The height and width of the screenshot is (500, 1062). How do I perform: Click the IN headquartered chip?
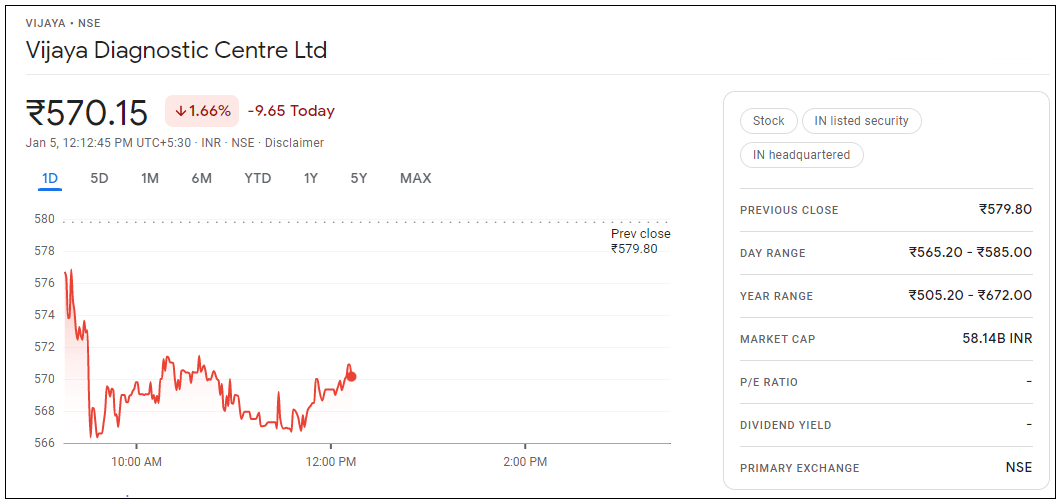801,155
